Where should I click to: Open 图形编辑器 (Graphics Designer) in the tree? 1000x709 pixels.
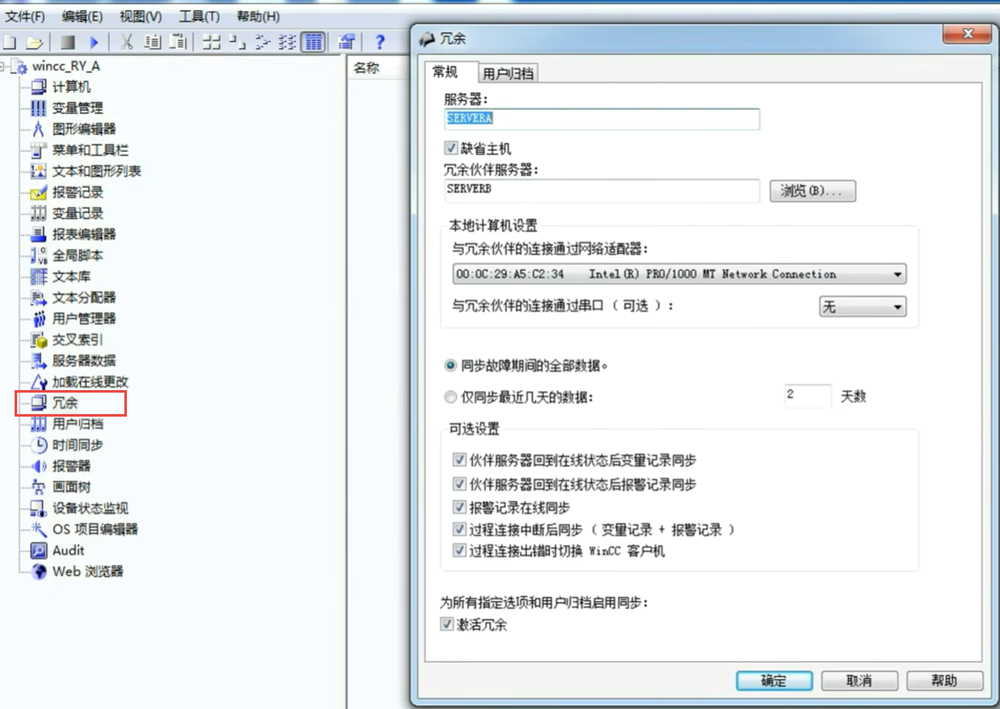83,129
